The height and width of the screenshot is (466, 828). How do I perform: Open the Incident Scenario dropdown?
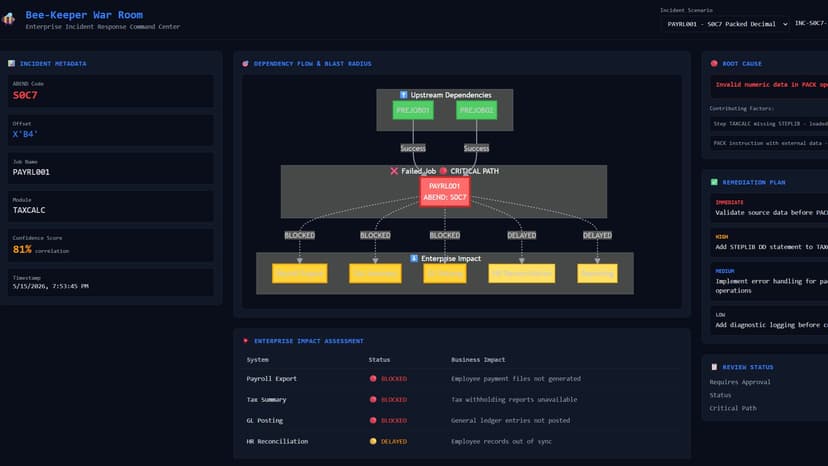pyautogui.click(x=726, y=24)
